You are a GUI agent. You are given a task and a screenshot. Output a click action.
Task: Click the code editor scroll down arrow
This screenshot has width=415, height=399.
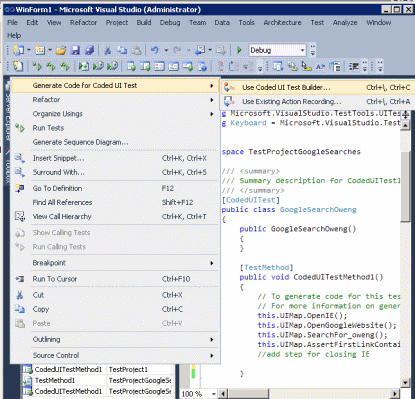pos(405,383)
